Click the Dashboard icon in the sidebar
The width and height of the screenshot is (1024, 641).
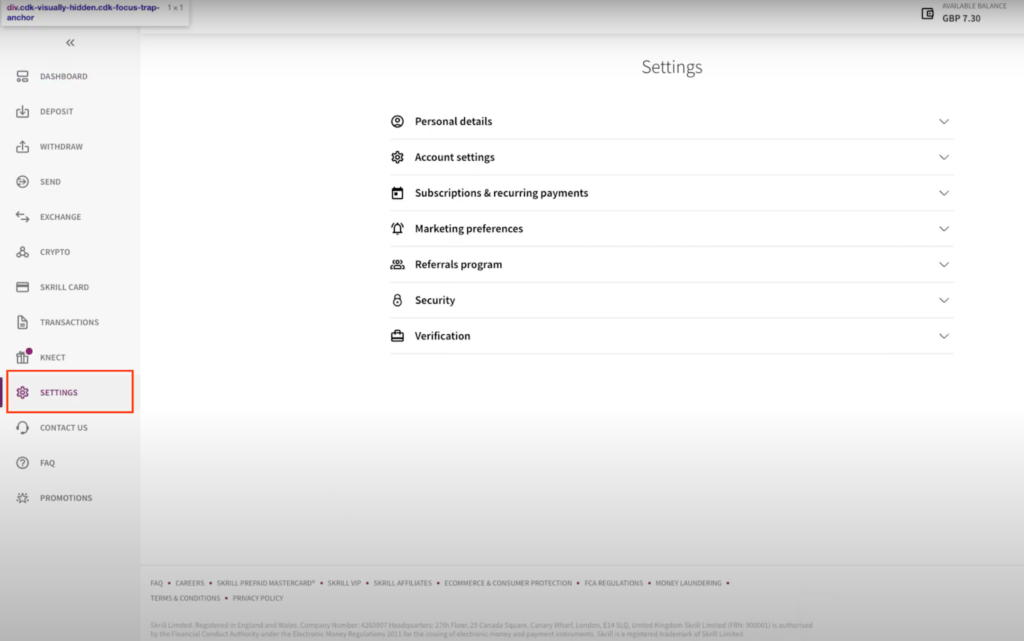pos(22,76)
